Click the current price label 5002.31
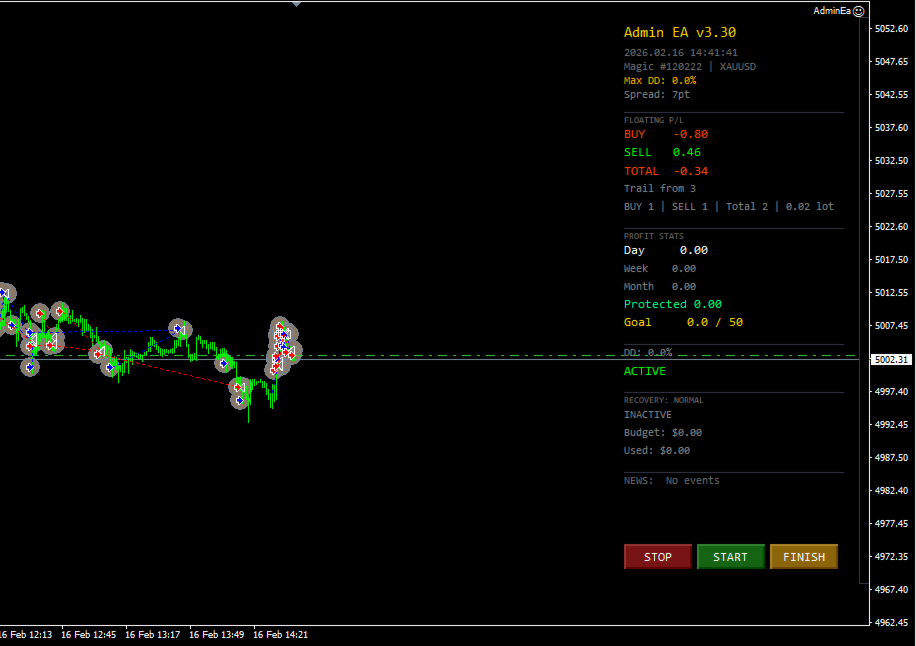The height and width of the screenshot is (646, 916). click(891, 360)
